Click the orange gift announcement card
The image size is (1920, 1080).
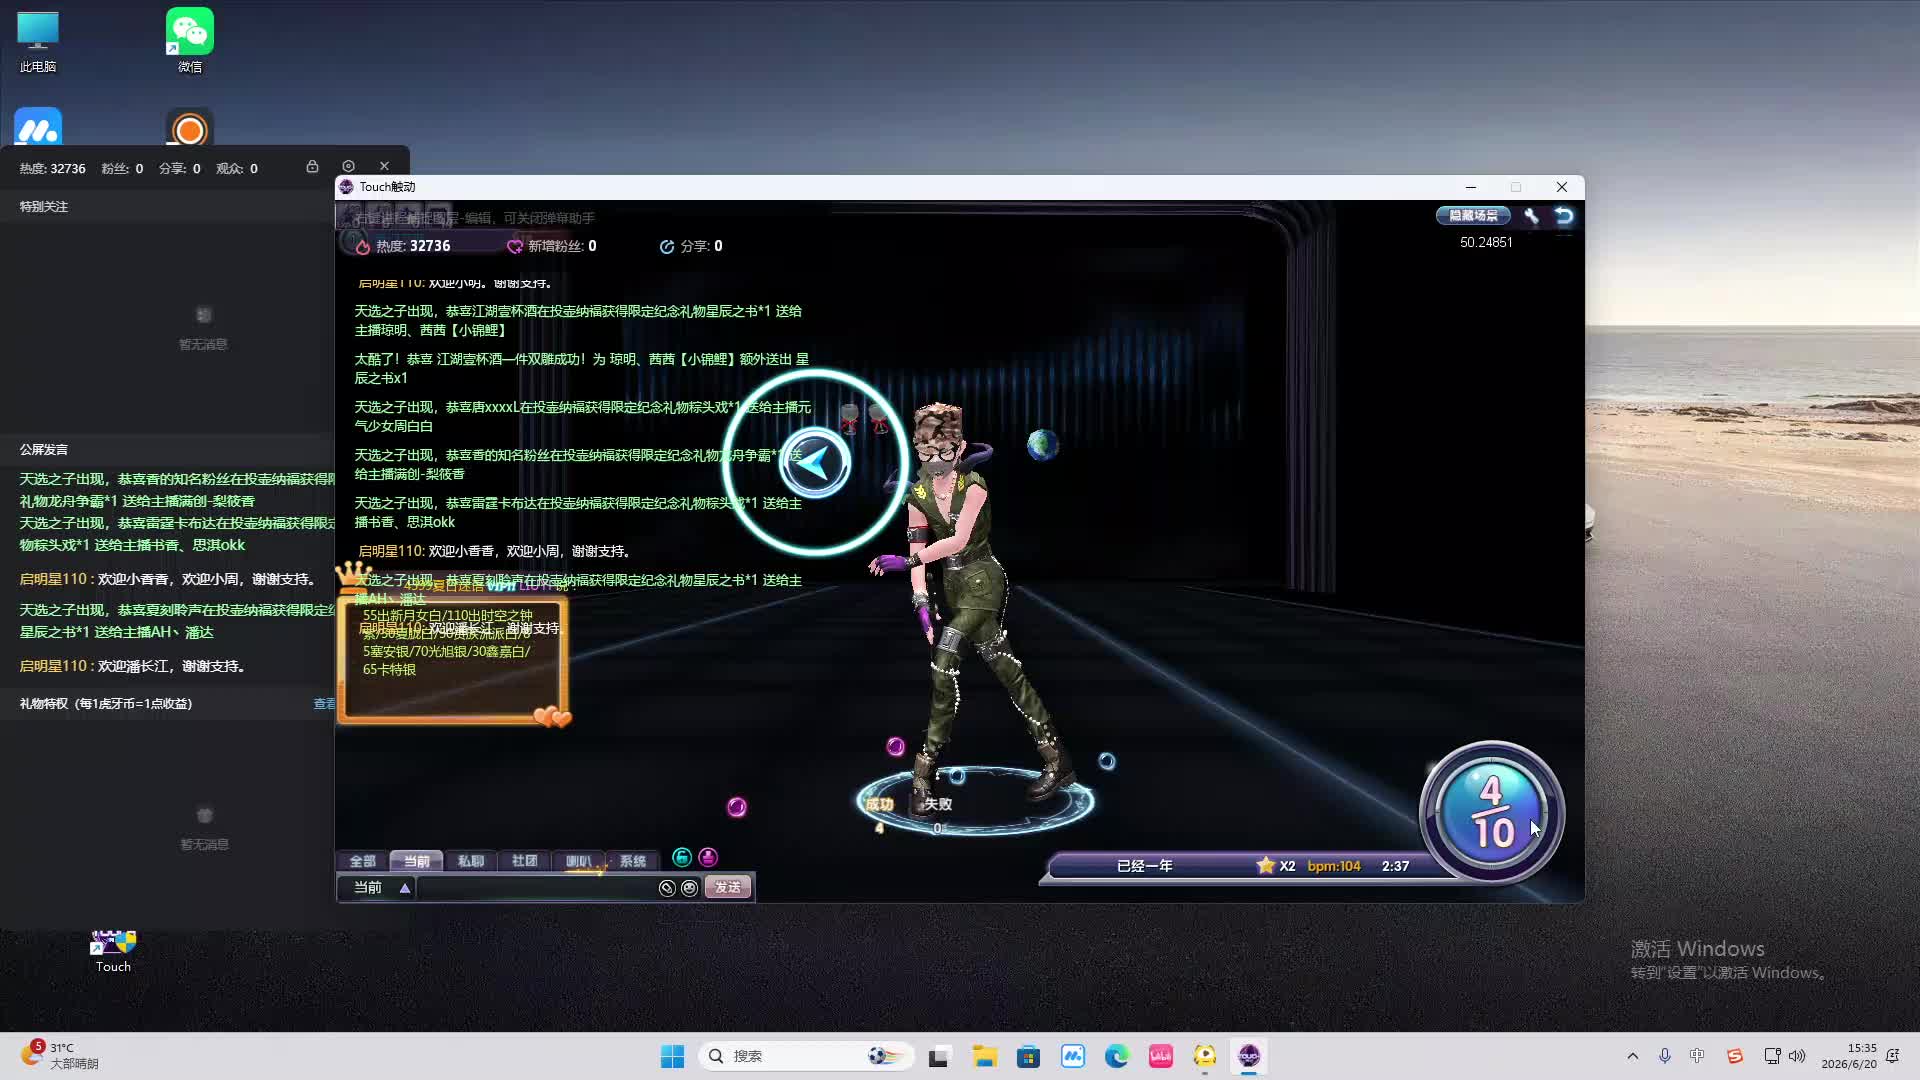[453, 659]
